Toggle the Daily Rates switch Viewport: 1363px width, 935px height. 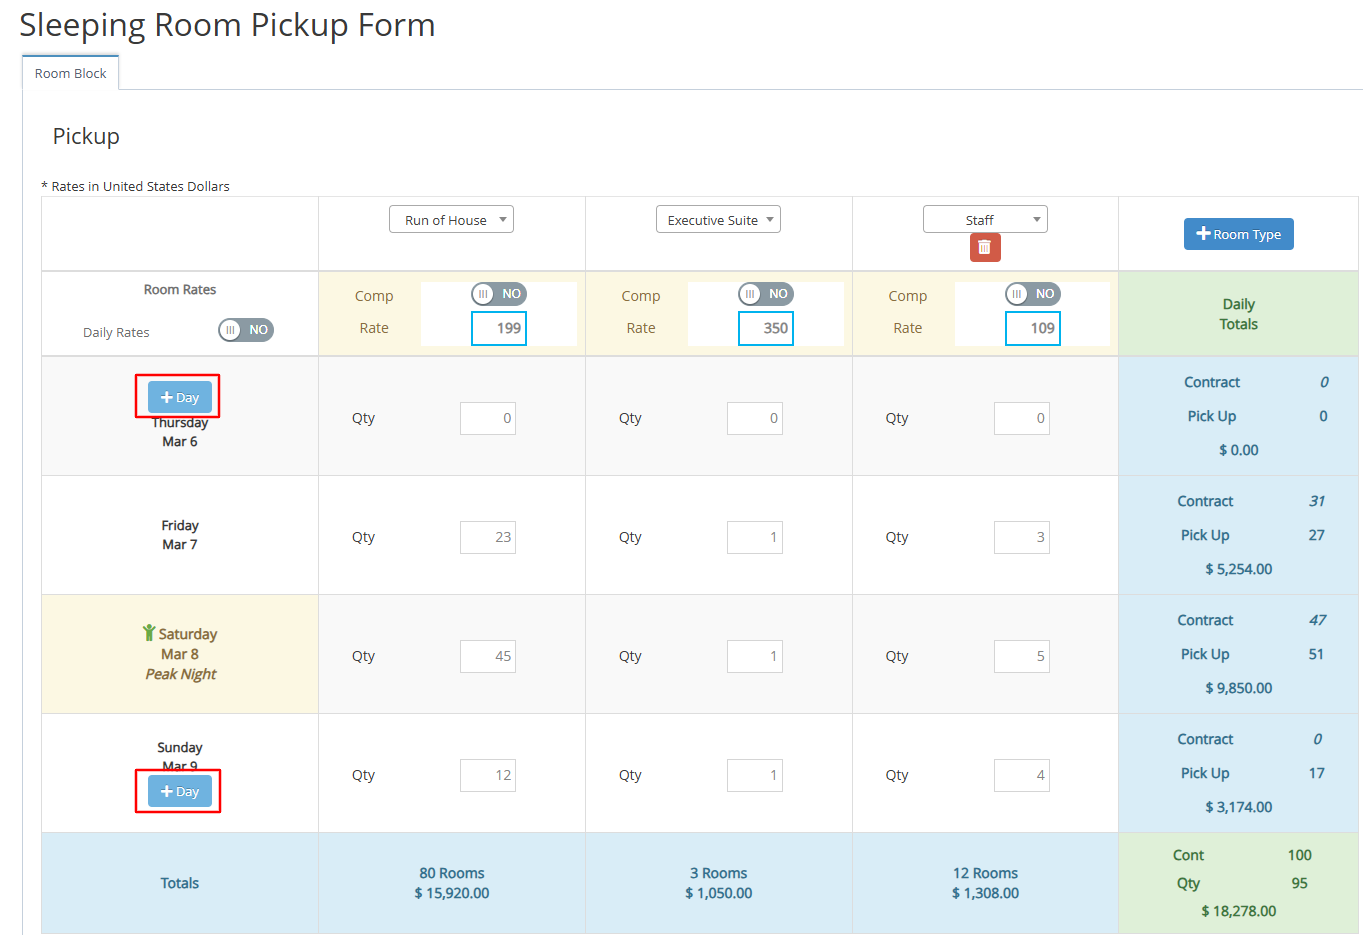tap(246, 330)
